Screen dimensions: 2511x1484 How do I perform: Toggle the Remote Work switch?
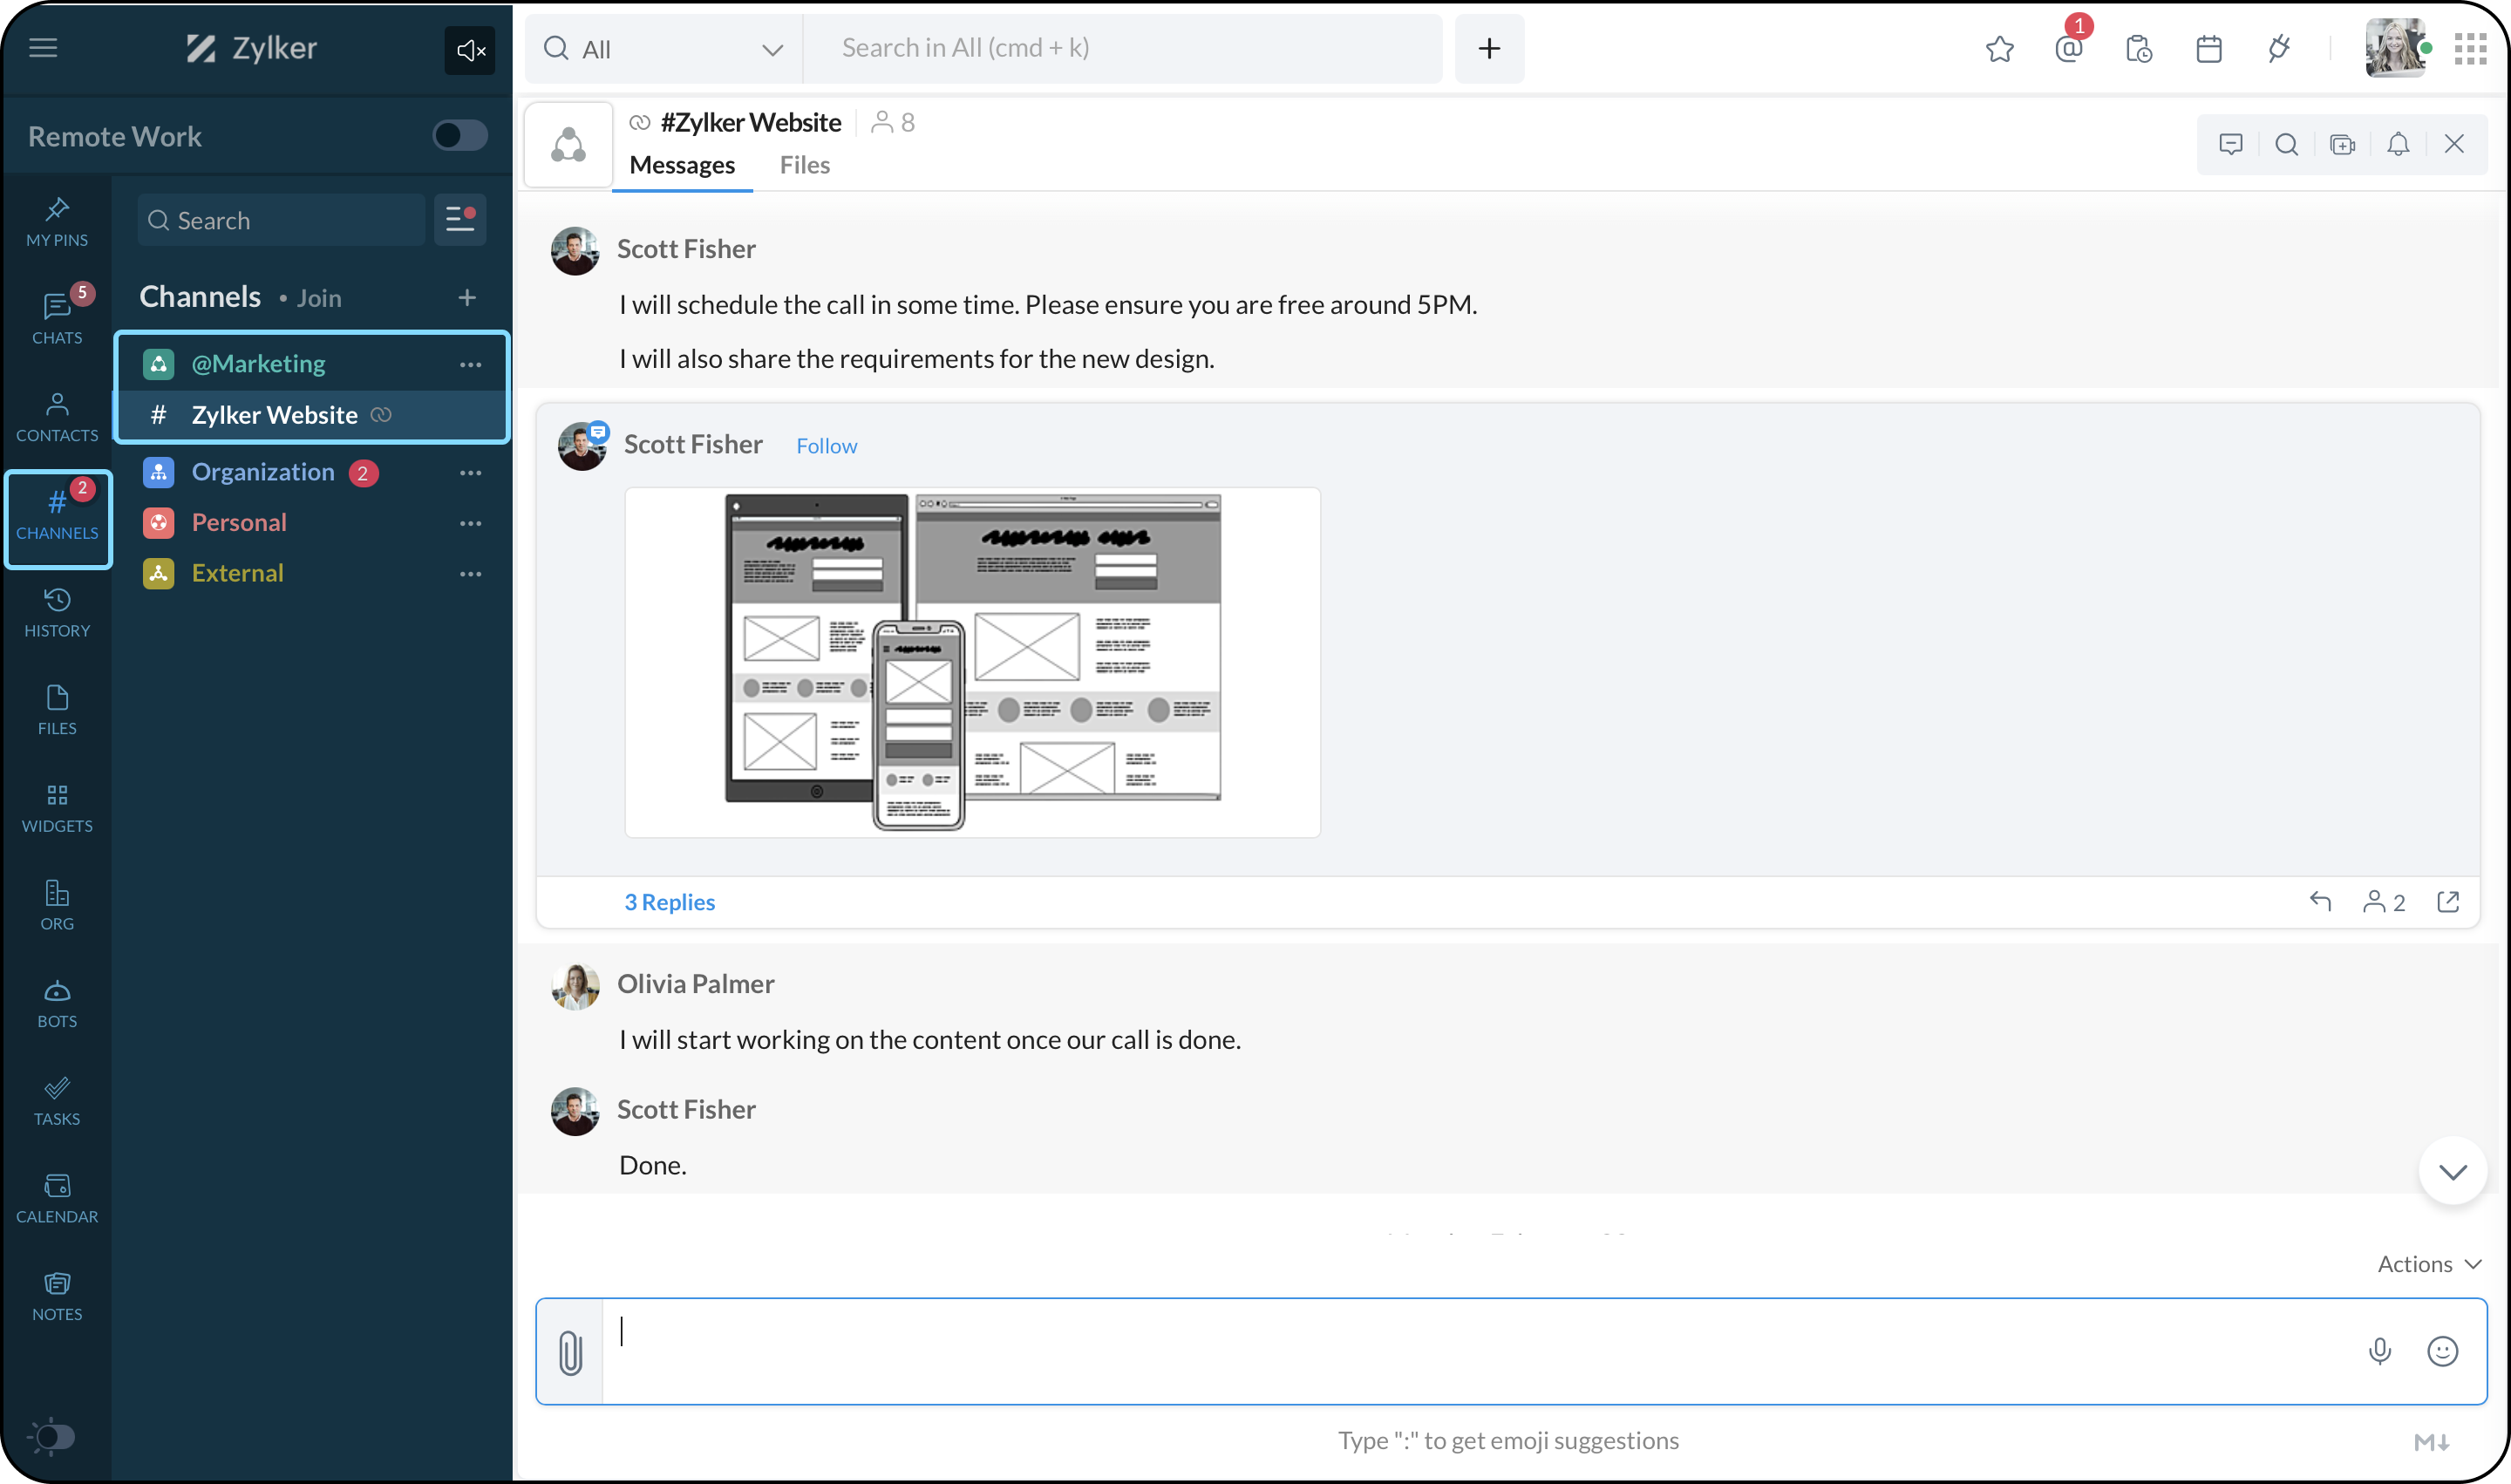point(459,135)
